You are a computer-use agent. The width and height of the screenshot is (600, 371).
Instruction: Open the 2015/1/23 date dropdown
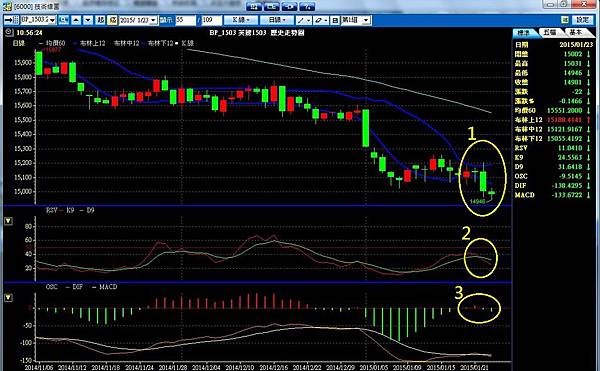(x=153, y=20)
